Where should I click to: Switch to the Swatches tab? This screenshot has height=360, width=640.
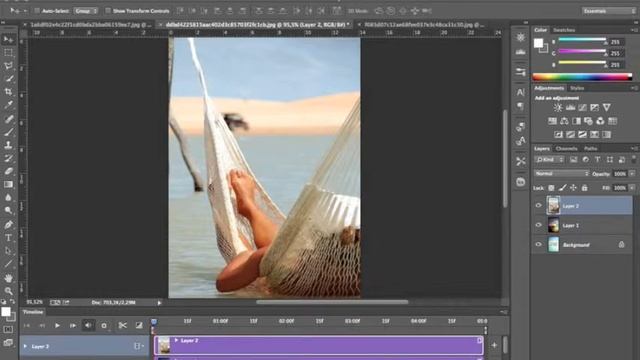(x=564, y=30)
